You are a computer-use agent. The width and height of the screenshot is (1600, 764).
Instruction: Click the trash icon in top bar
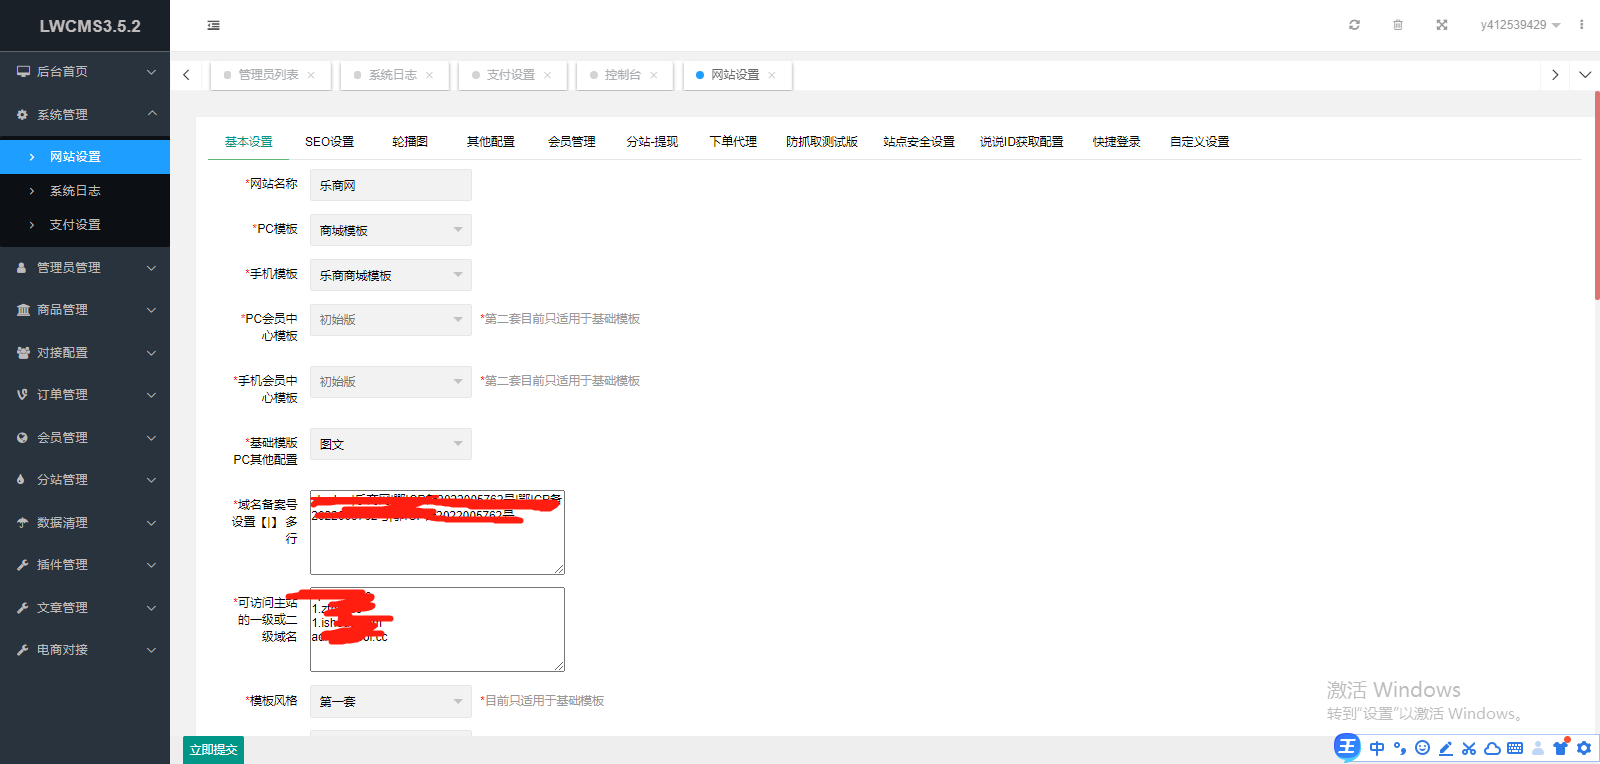pyautogui.click(x=1398, y=25)
